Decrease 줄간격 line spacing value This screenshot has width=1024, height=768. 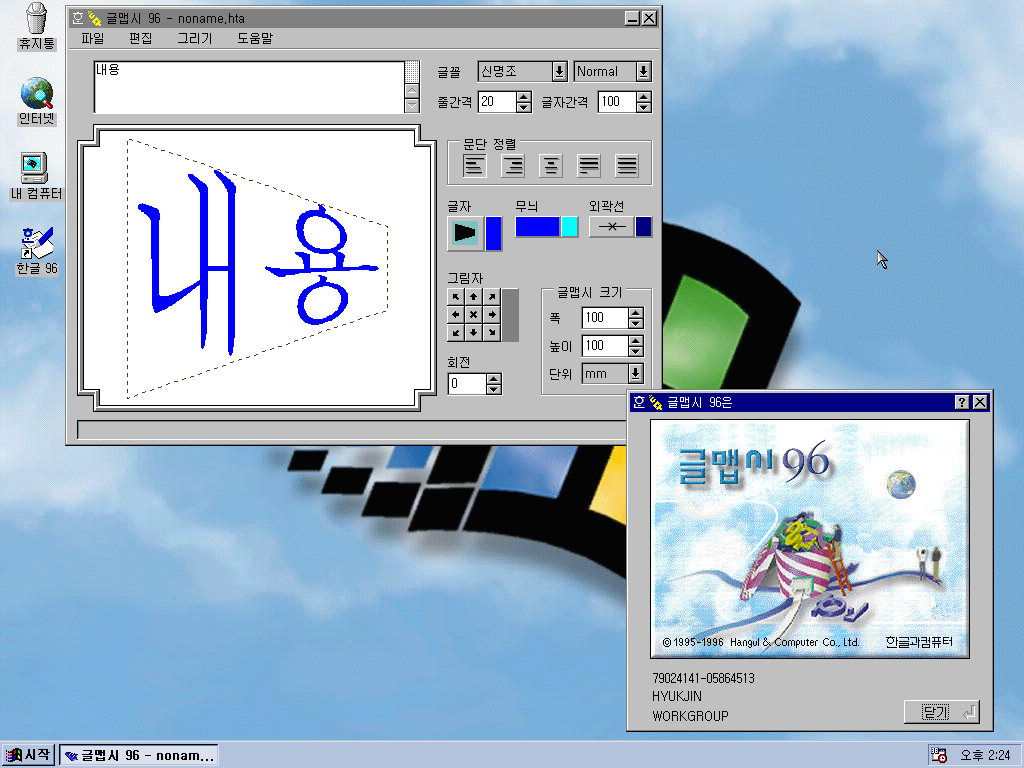(x=524, y=107)
